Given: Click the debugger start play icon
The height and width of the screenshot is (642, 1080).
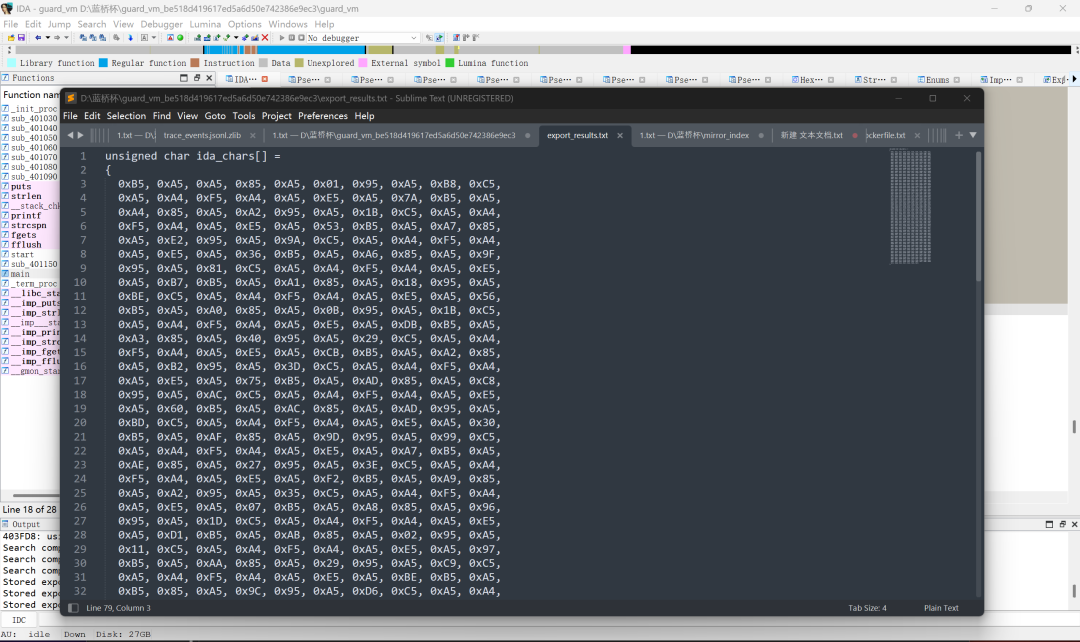Looking at the screenshot, I should tap(281, 38).
